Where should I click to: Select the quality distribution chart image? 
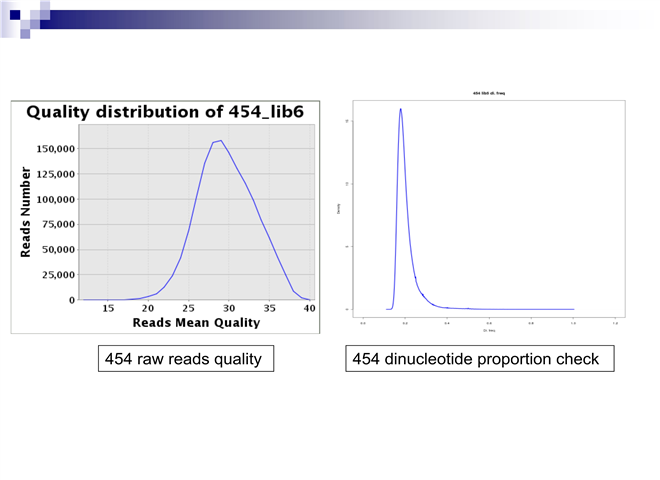point(164,217)
